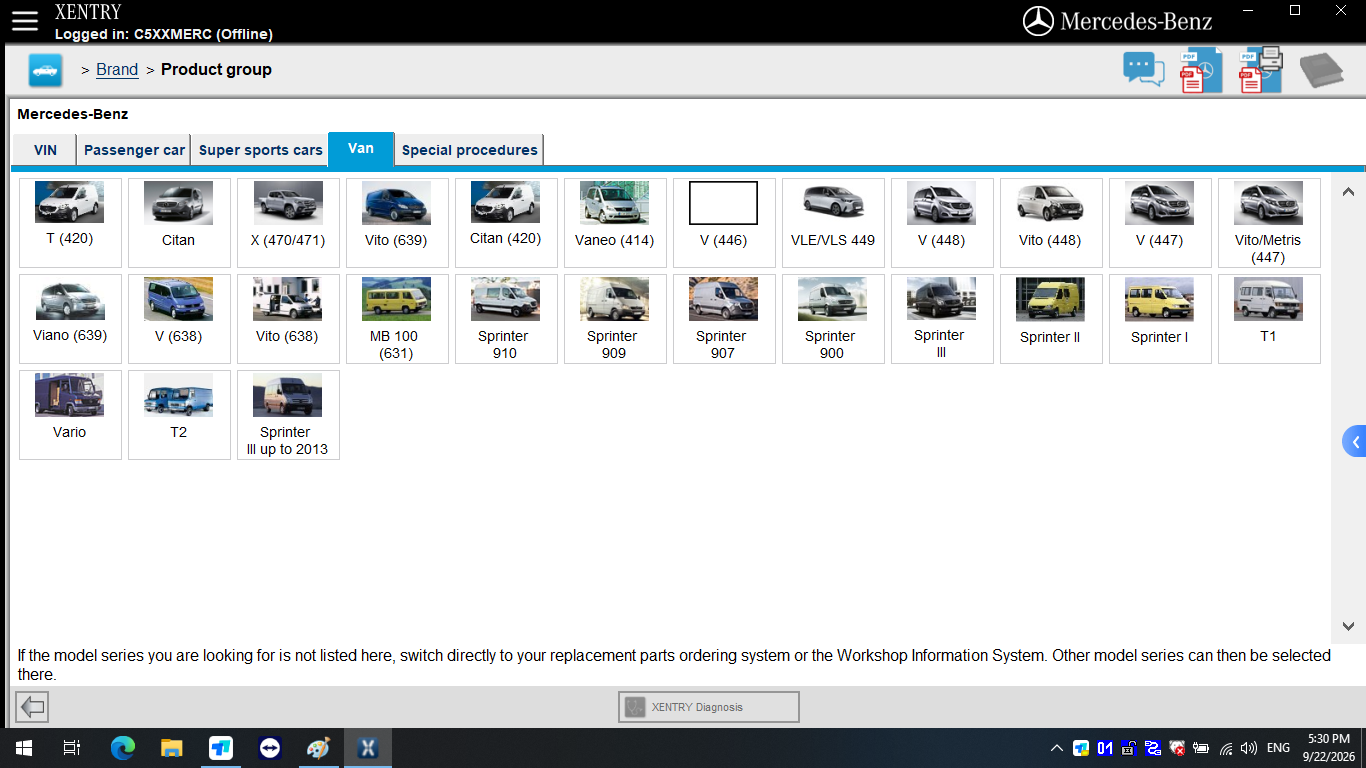
Task: Click the volume speaker tray icon
Action: pos(1248,748)
